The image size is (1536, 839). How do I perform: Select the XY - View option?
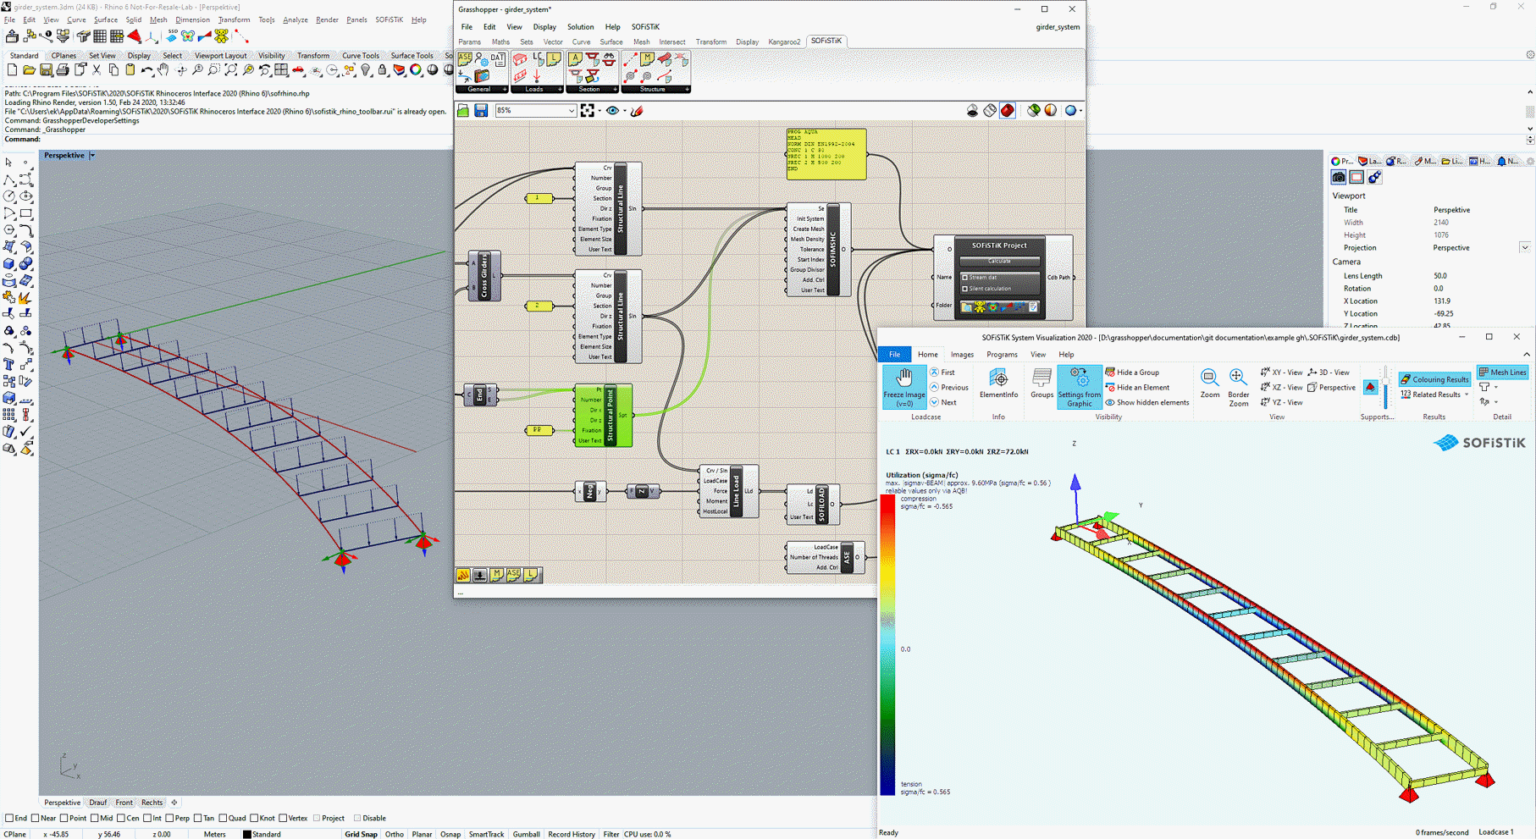click(1283, 371)
